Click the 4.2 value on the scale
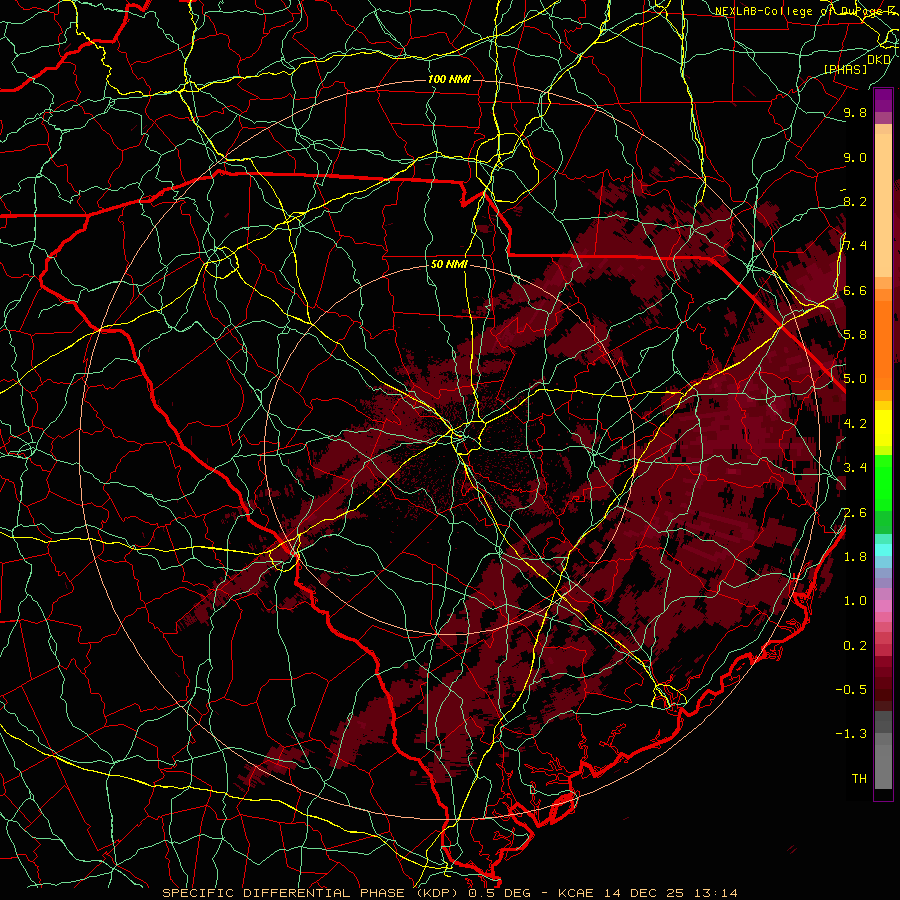 855,424
